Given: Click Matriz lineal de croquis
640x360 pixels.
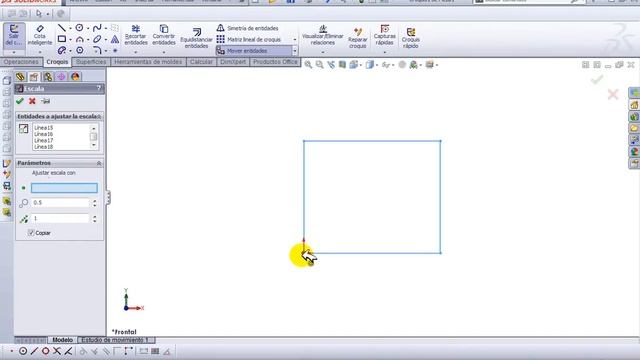Looking at the screenshot, I should pos(249,39).
